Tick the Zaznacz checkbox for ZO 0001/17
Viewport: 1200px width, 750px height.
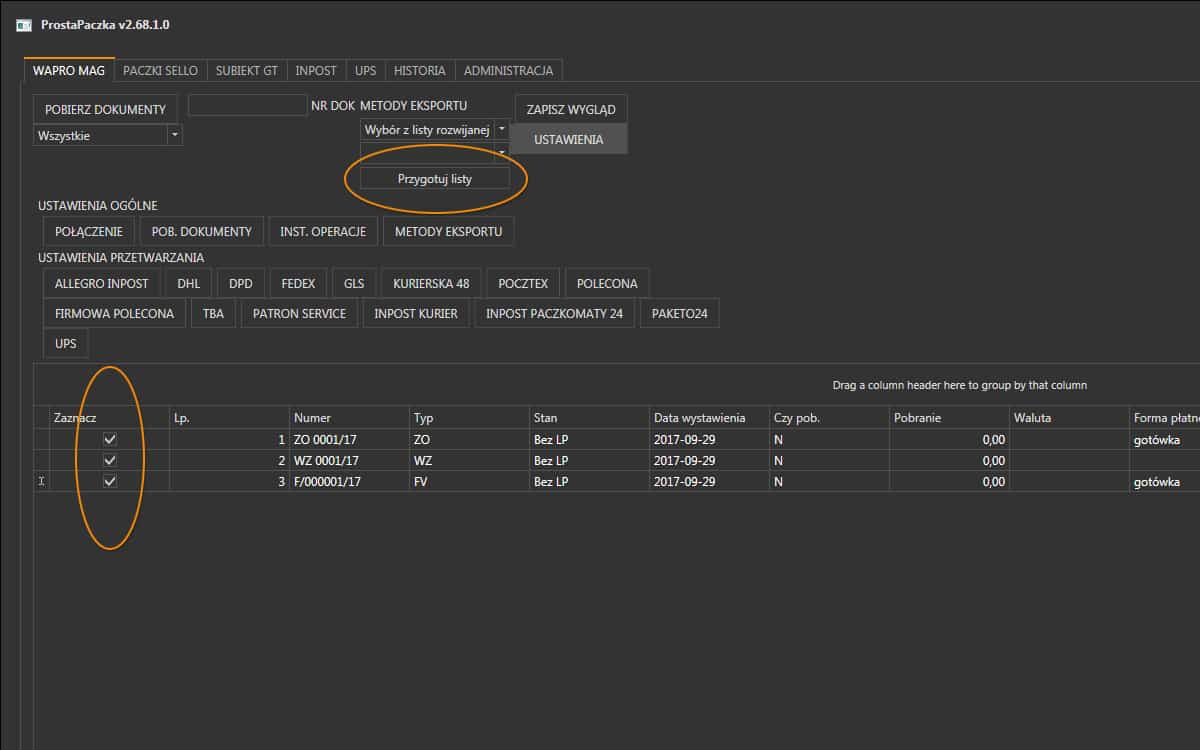(x=110, y=440)
